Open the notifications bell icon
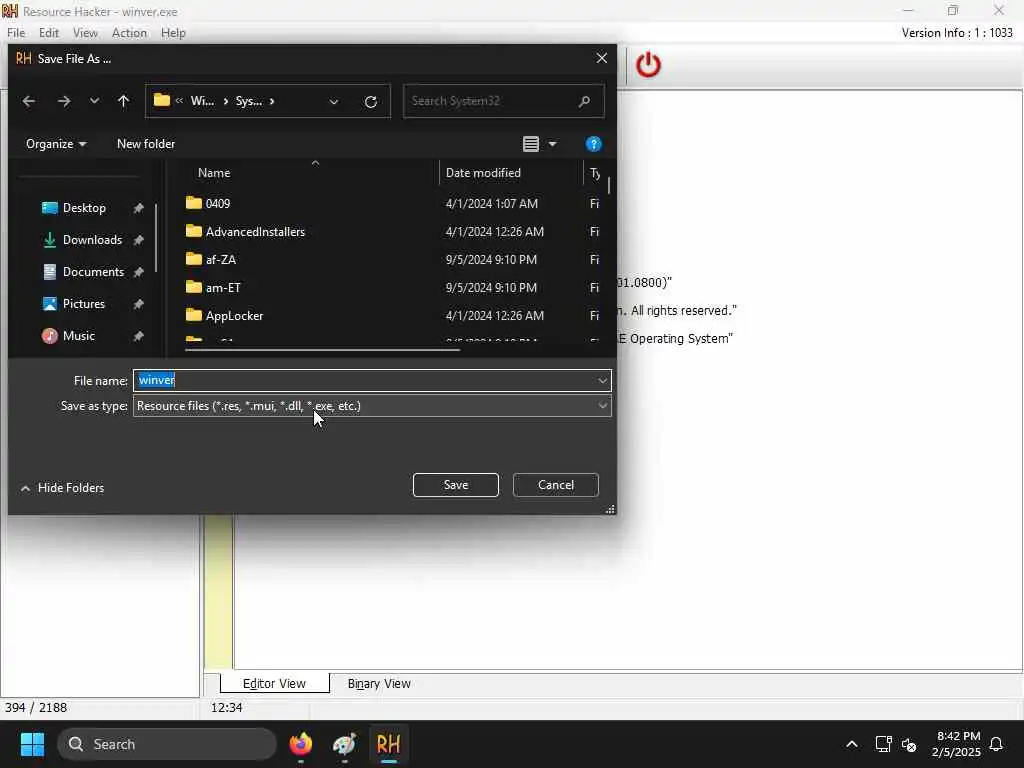Viewport: 1024px width, 768px height. [x=997, y=744]
